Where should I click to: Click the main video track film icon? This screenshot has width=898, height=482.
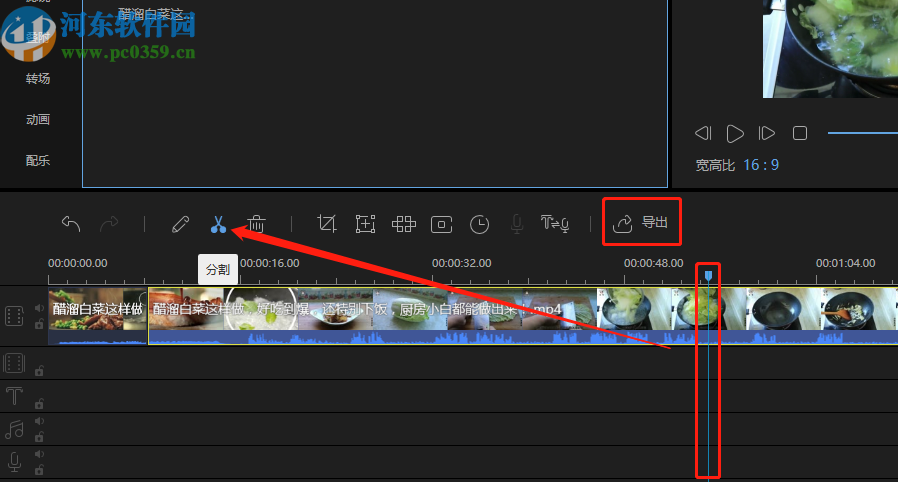14,316
